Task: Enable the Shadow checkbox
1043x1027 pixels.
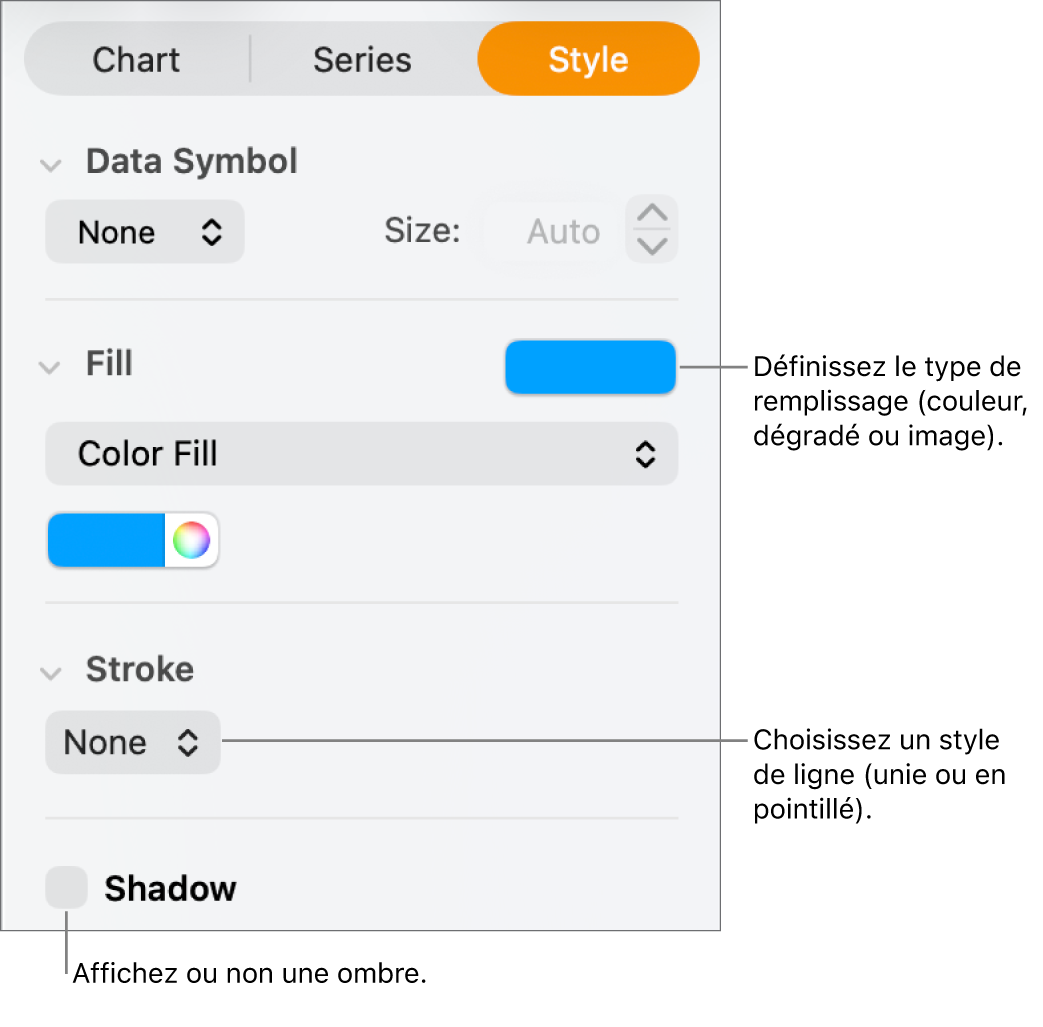Action: click(x=65, y=888)
